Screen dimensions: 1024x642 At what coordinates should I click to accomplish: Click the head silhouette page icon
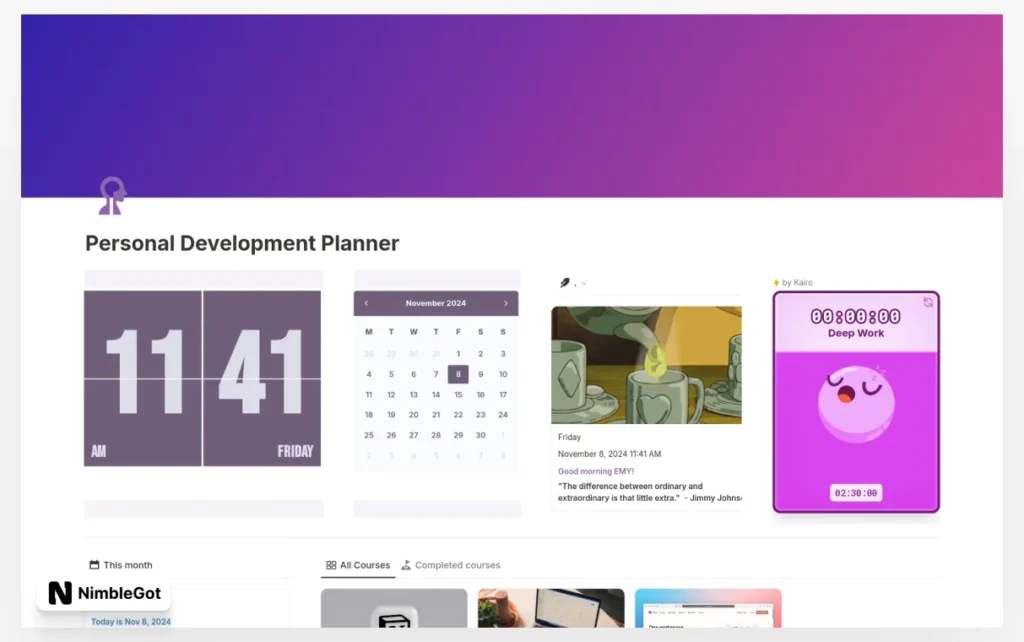click(x=112, y=195)
